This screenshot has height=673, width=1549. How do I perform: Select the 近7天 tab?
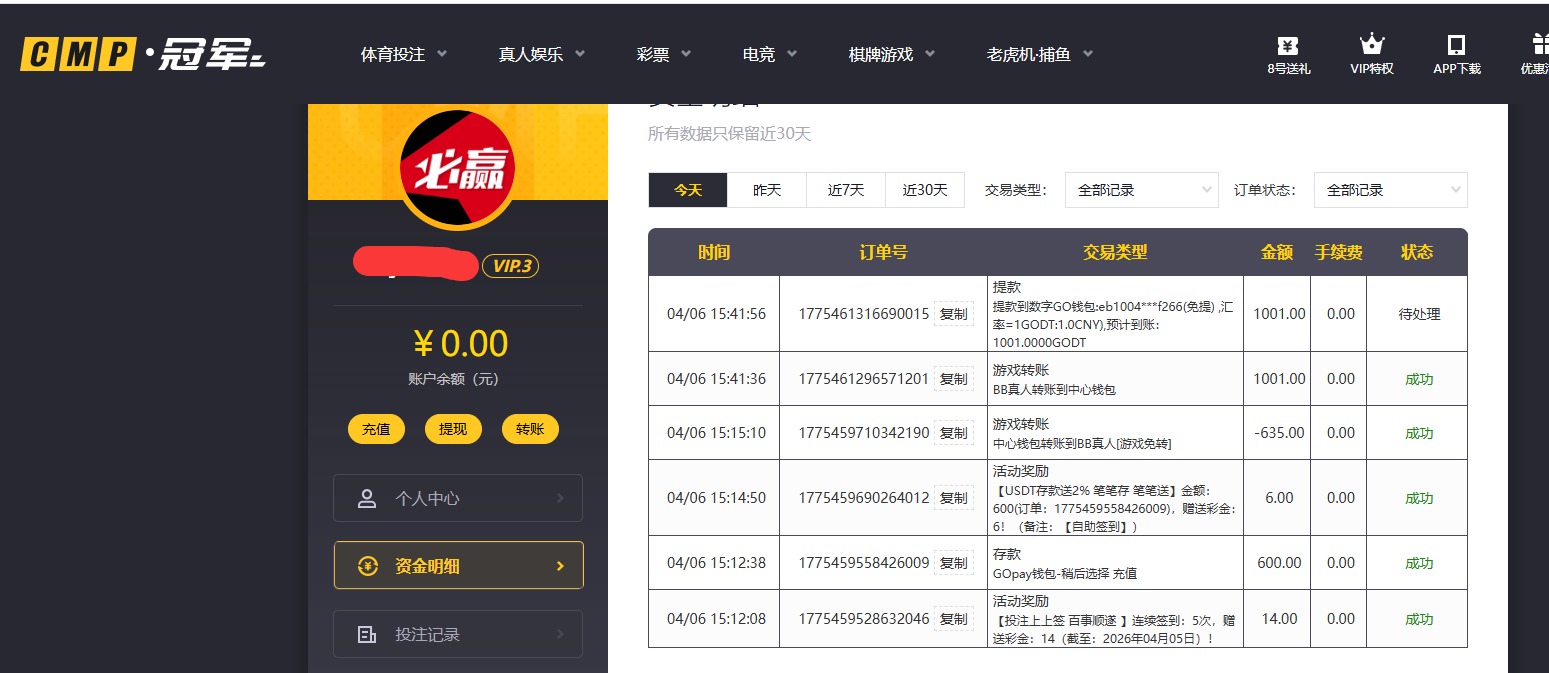coord(845,189)
